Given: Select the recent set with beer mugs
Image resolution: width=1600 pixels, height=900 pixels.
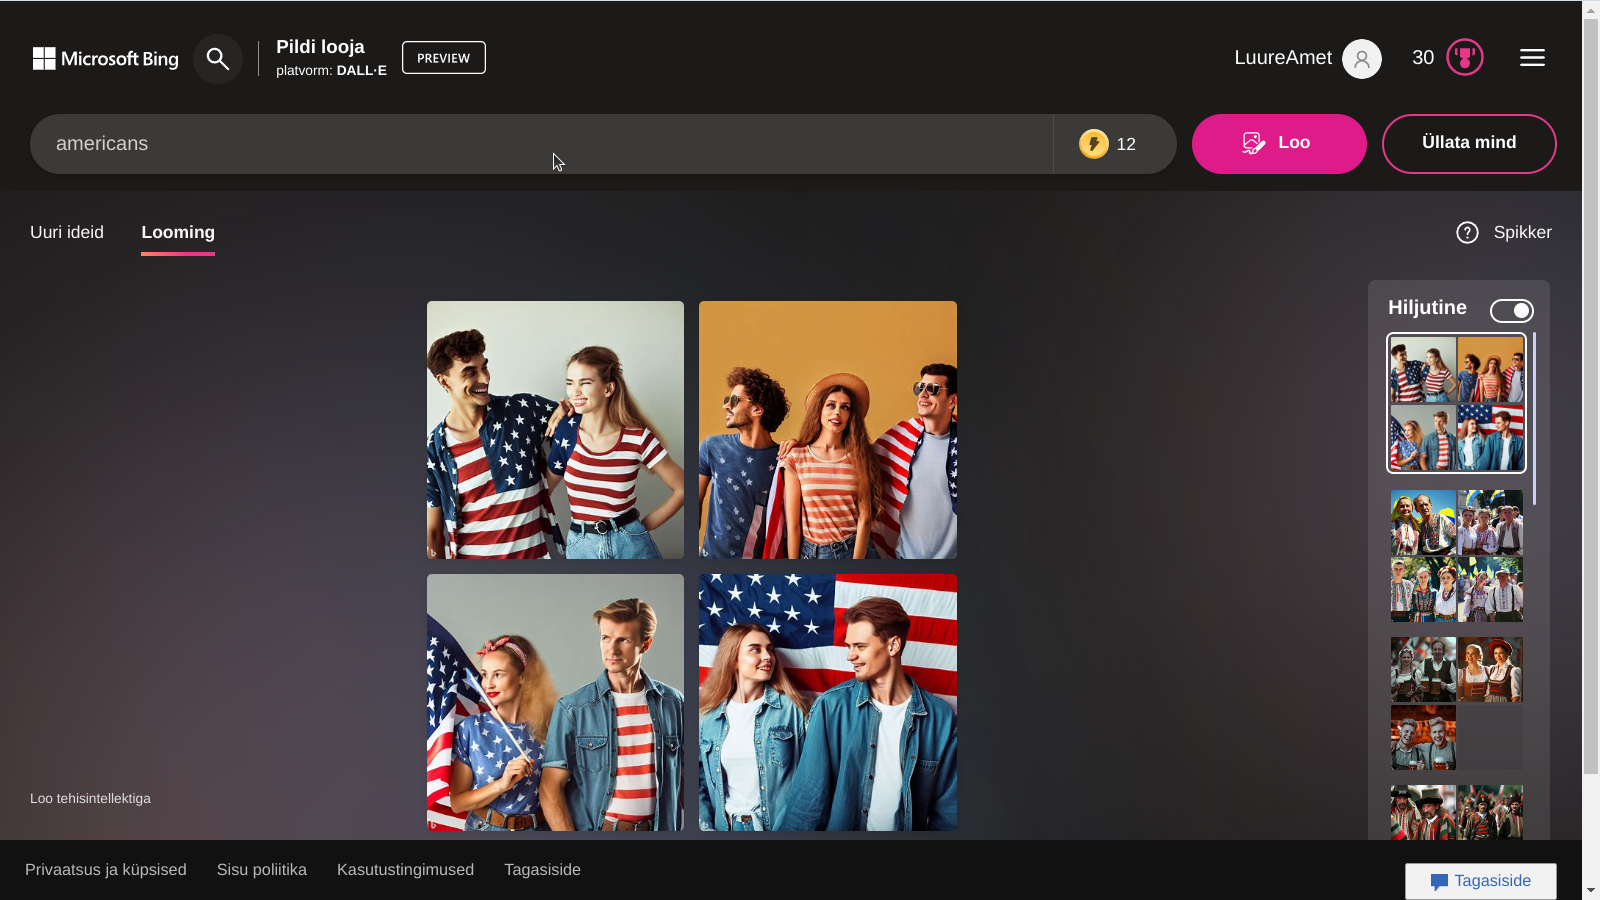Looking at the screenshot, I should click(1457, 704).
